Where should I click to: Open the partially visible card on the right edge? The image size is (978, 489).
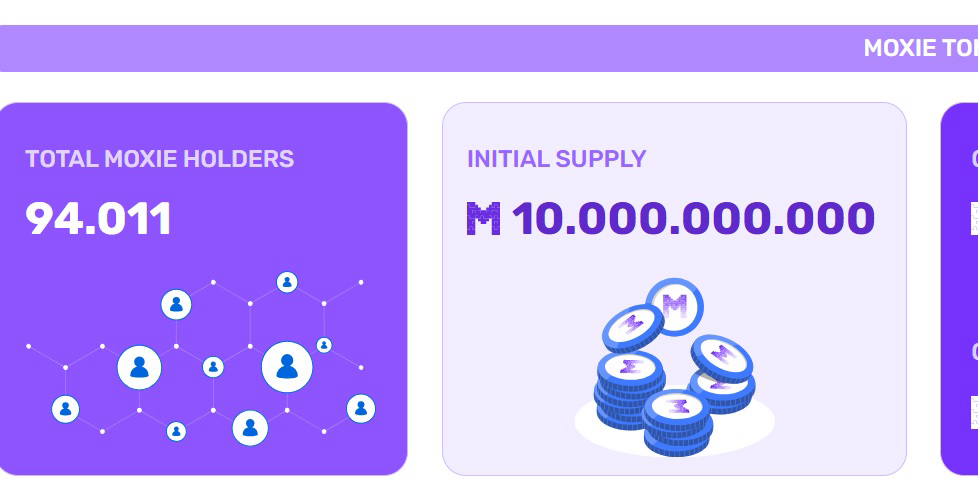(x=960, y=290)
